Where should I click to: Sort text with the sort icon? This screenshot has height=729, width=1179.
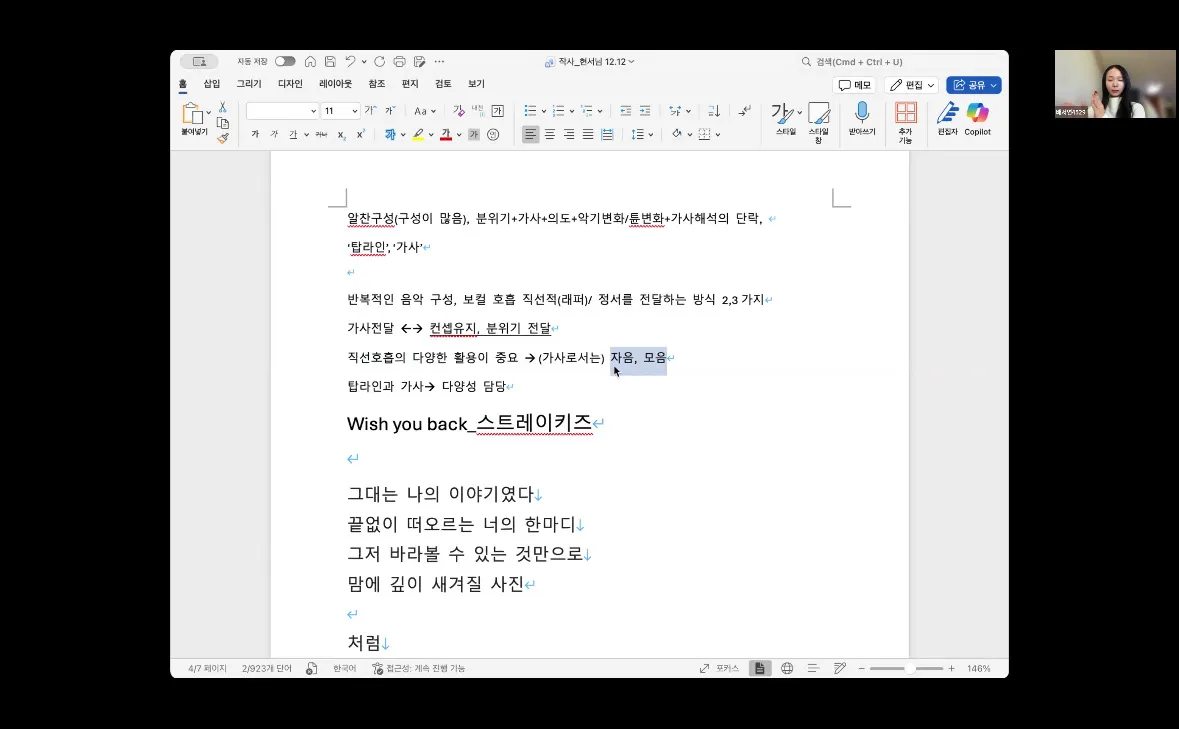pyautogui.click(x=714, y=111)
